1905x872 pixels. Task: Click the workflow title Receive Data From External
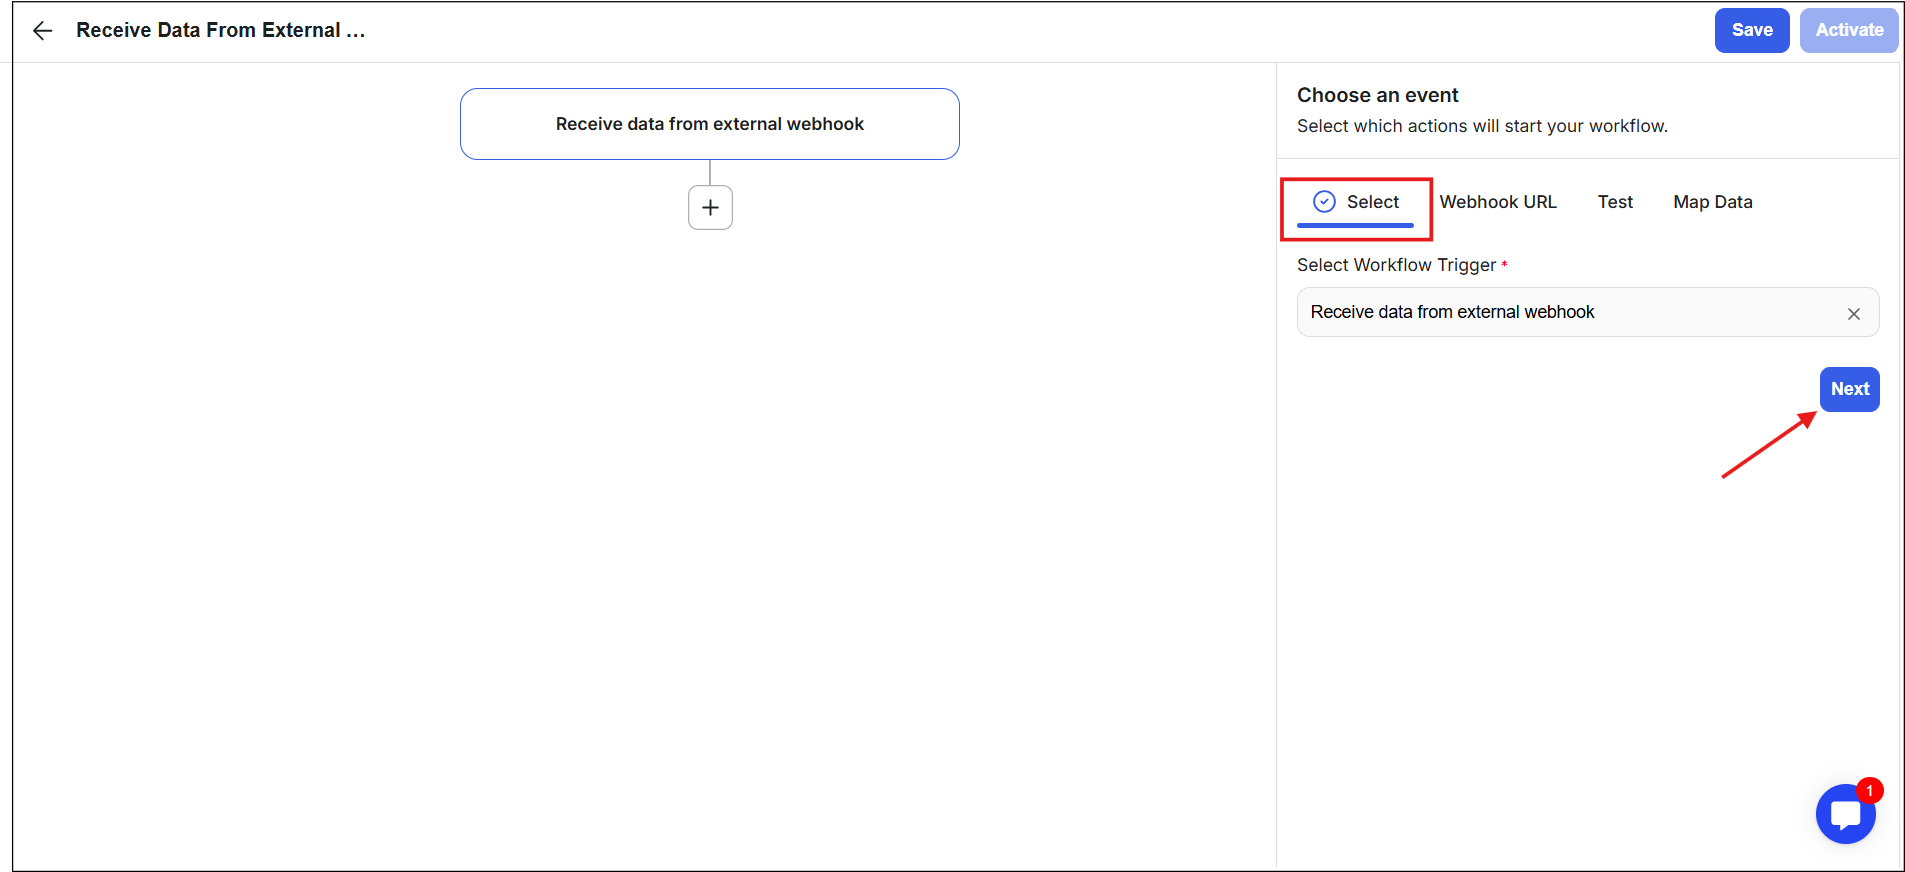[x=220, y=31]
